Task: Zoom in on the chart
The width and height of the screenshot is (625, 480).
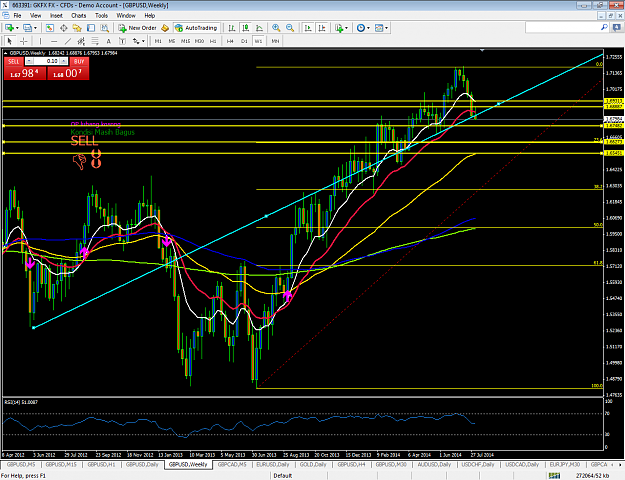Action: click(276, 28)
